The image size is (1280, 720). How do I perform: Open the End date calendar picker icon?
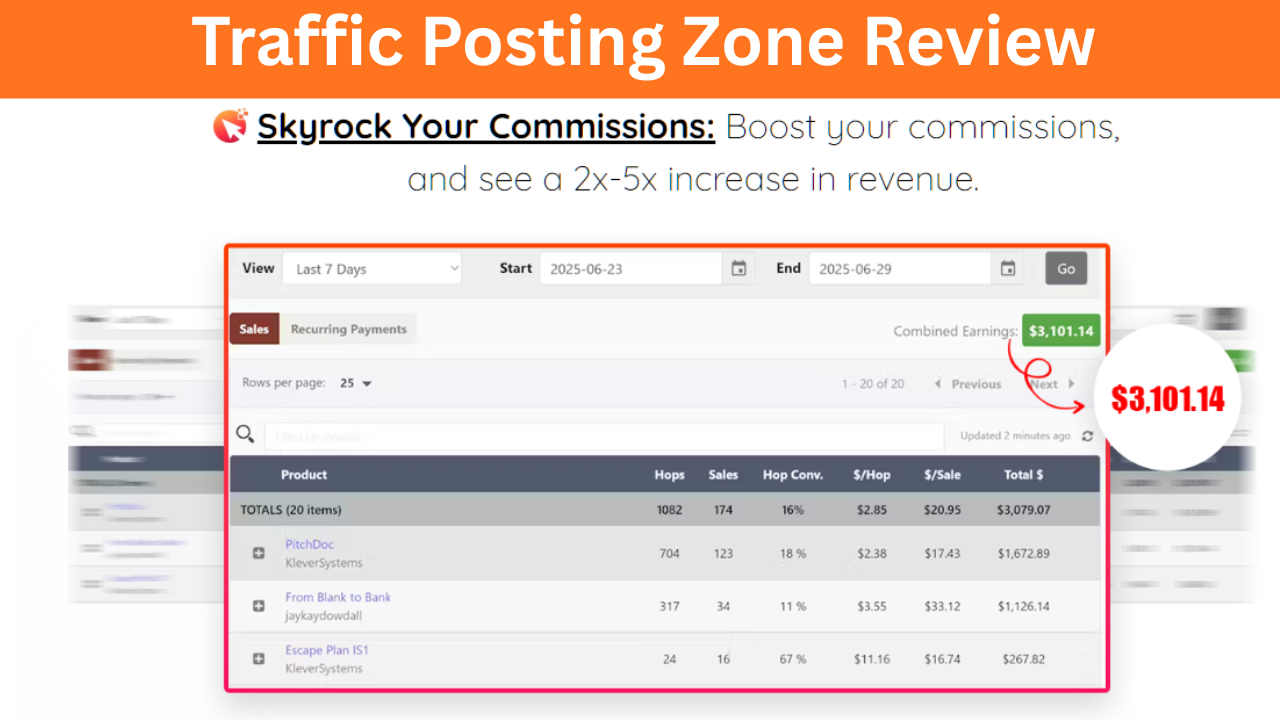click(1008, 269)
